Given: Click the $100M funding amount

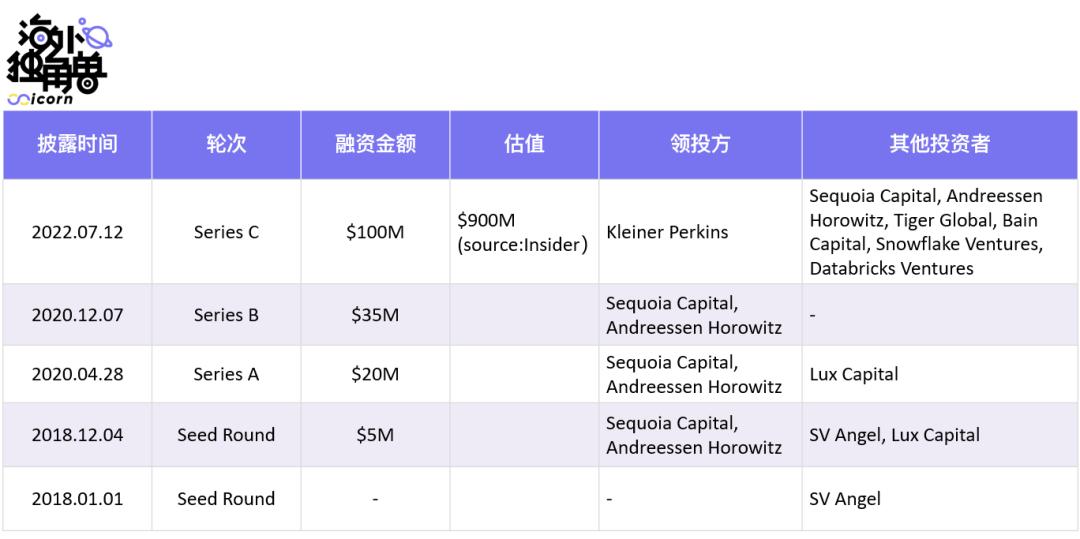Looking at the screenshot, I should [375, 232].
